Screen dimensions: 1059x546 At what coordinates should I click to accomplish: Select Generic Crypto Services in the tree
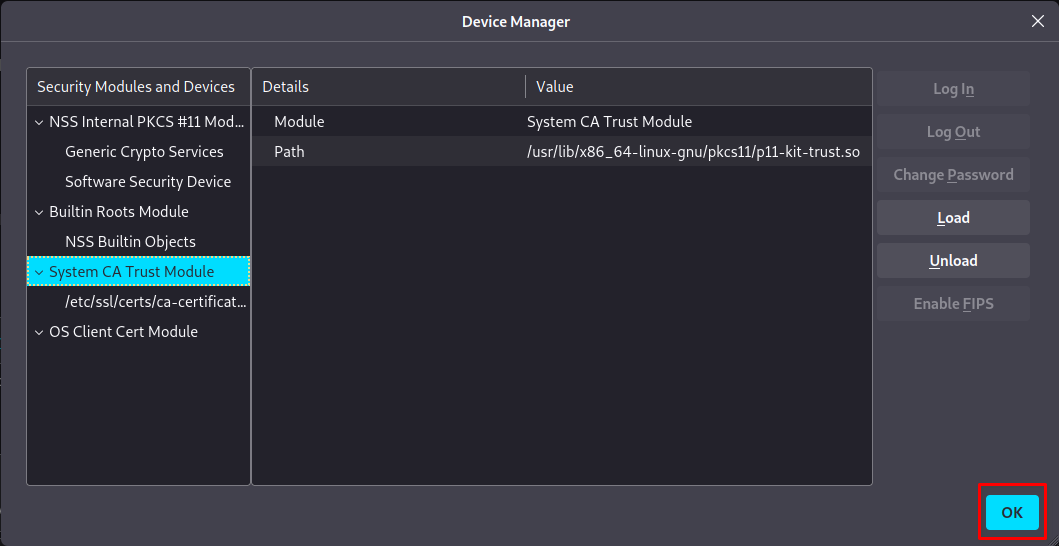144,152
